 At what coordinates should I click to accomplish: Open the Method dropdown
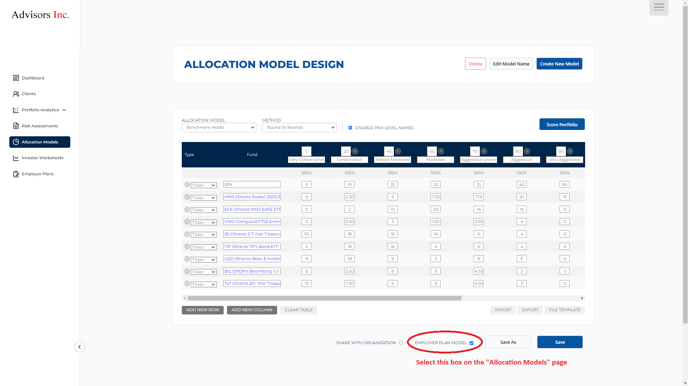coord(299,128)
